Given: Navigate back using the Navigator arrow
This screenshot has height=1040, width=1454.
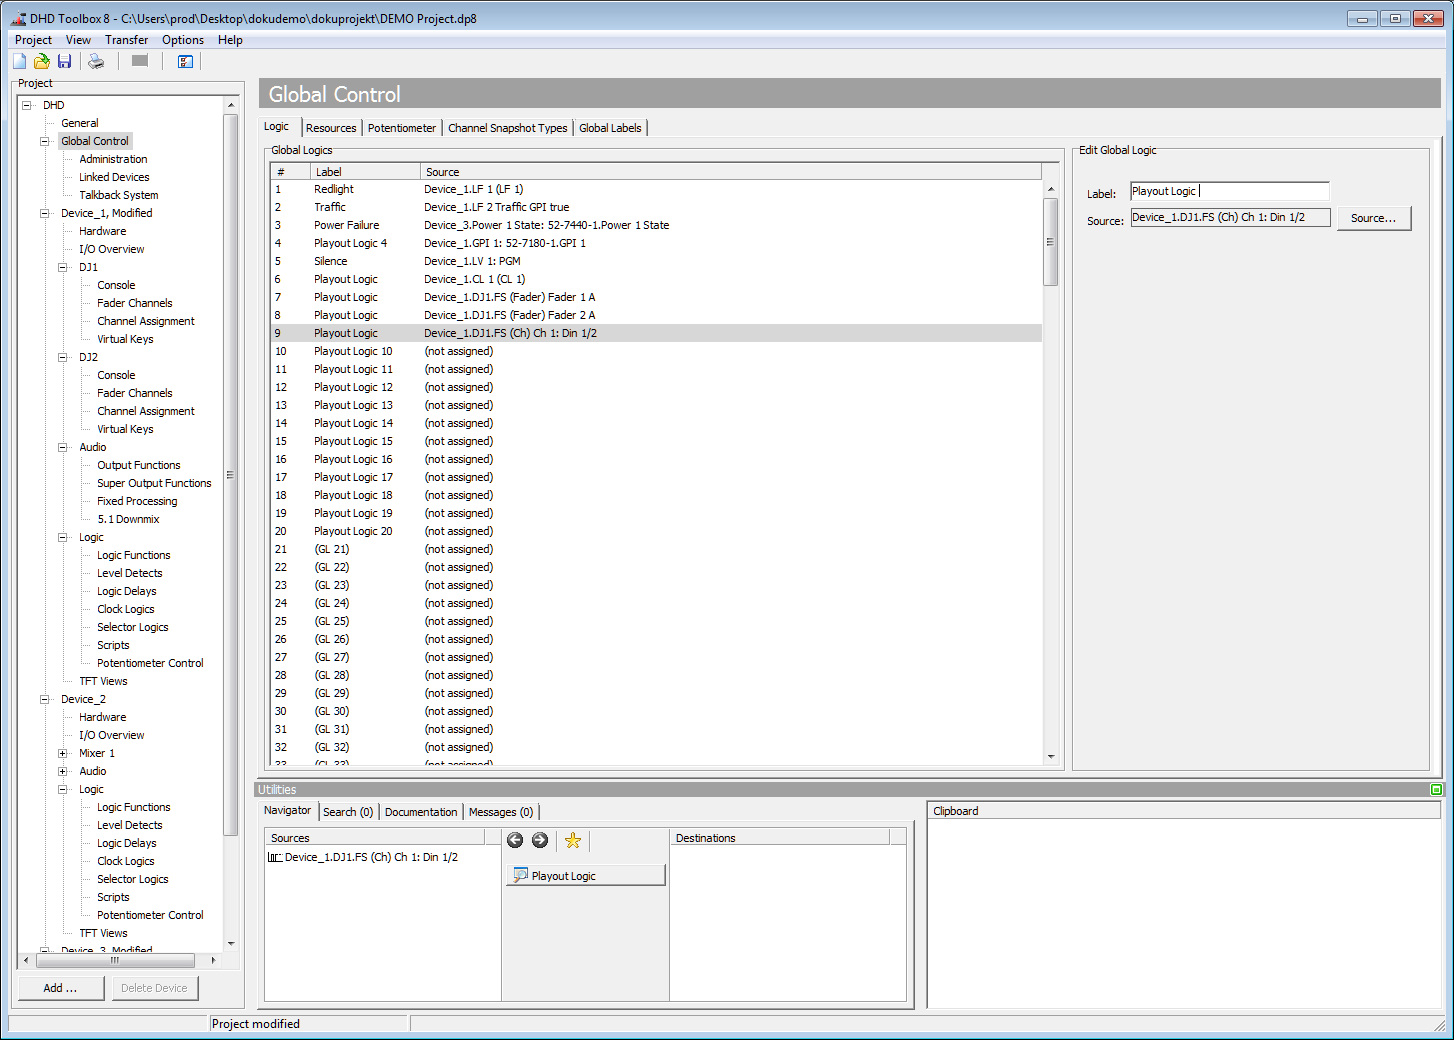Looking at the screenshot, I should tap(515, 840).
